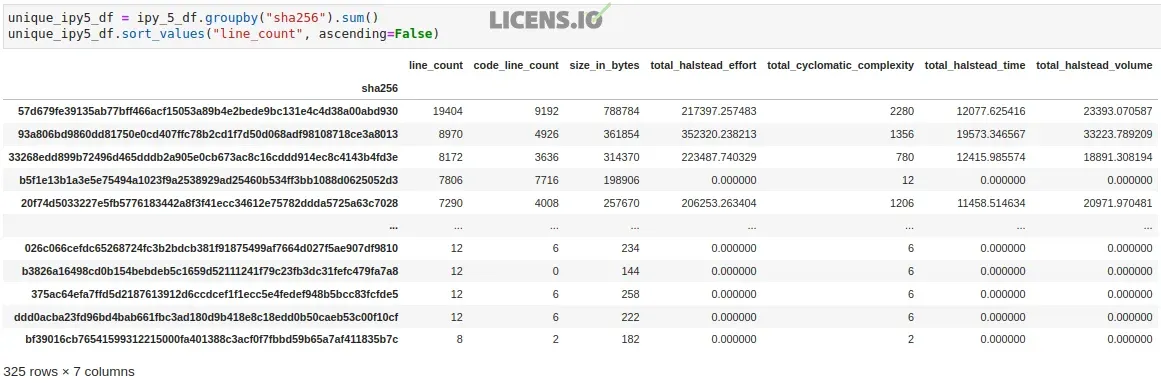Select the hash starting with 026c066cefdc6526
Screen dimensions: 1161x383
pos(211,248)
